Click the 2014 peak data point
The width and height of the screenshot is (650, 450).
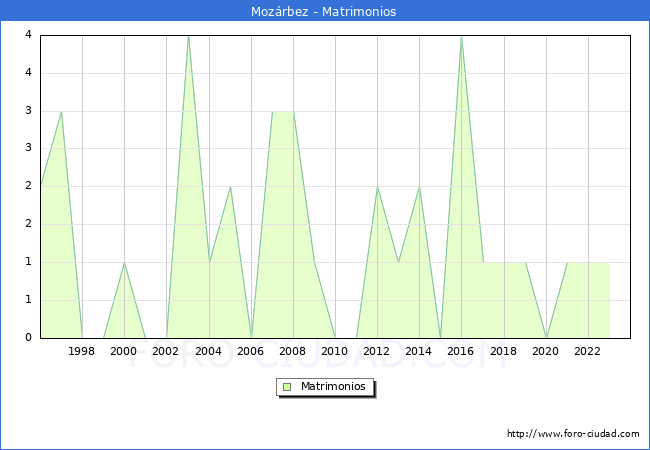coord(420,187)
